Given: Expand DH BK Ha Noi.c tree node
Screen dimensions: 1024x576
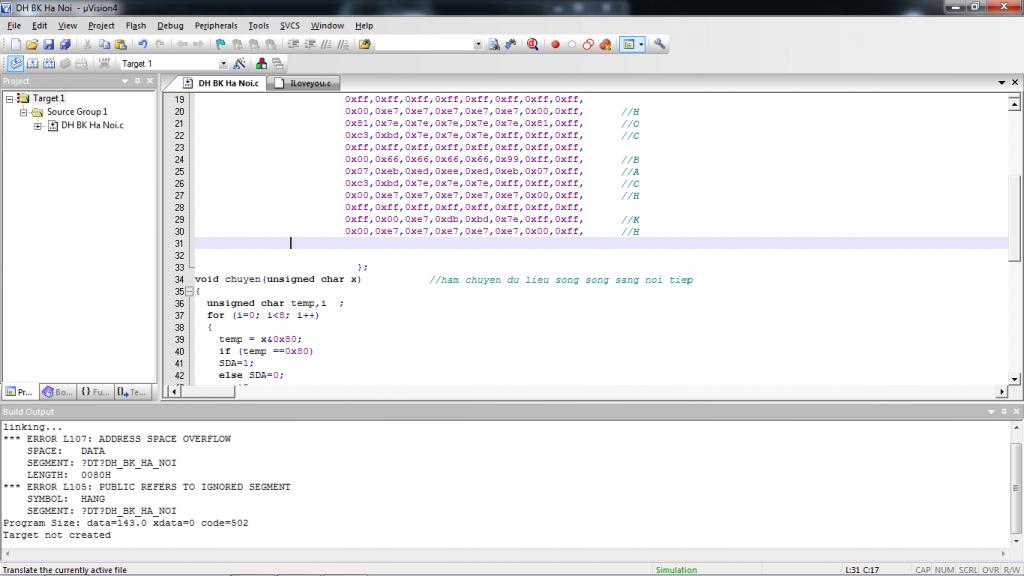Looking at the screenshot, I should pos(38,126).
